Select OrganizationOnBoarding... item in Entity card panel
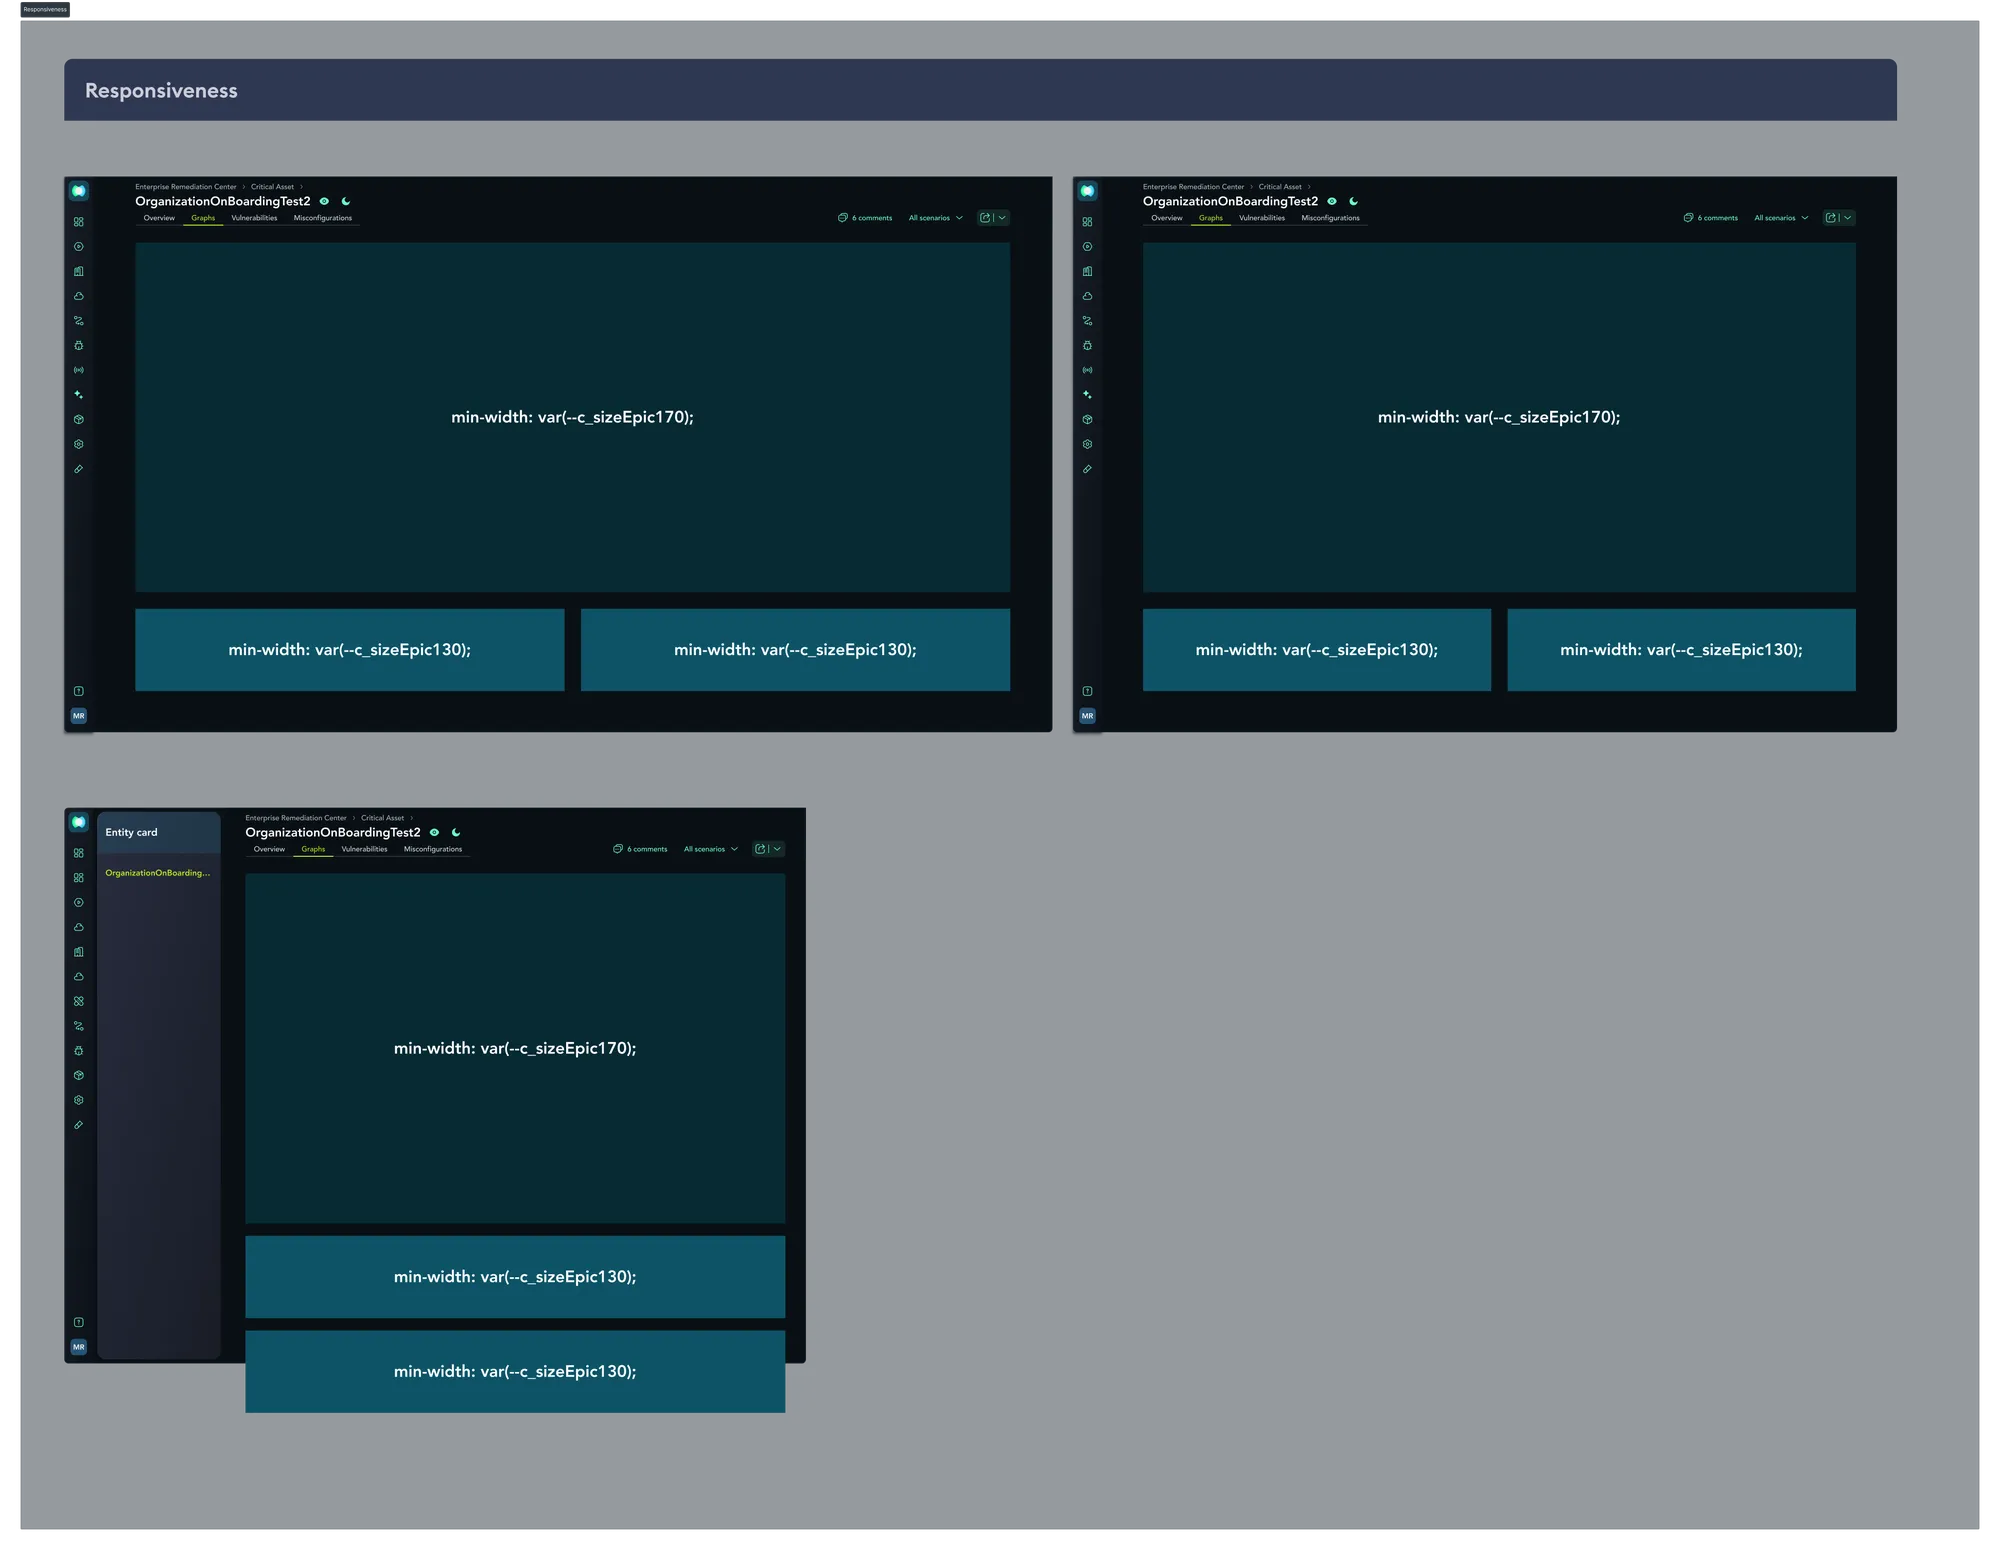The height and width of the screenshot is (1550, 2000). click(158, 873)
